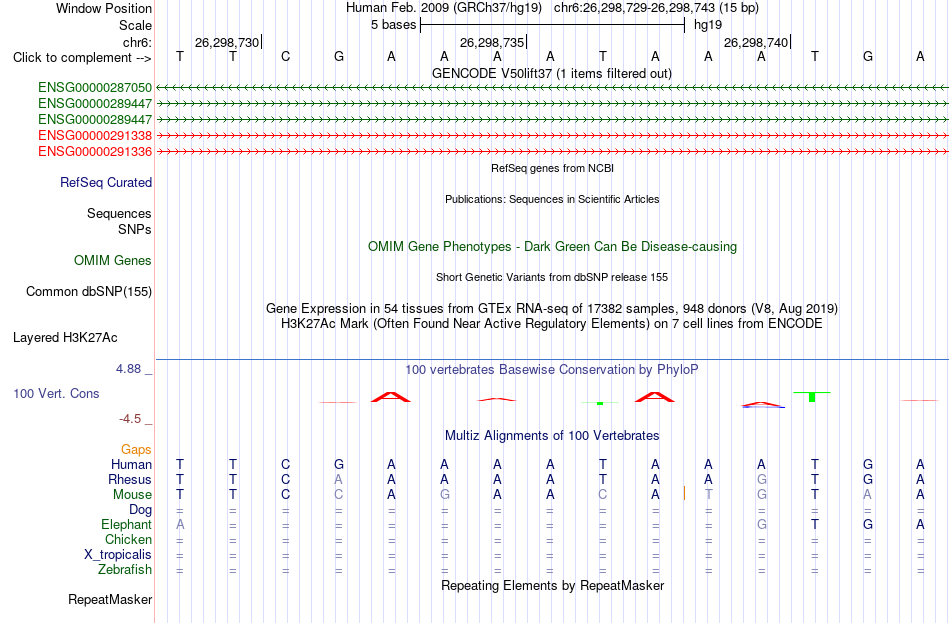Click 'Publications: Sequences in Scientific Articles' title

[552, 199]
